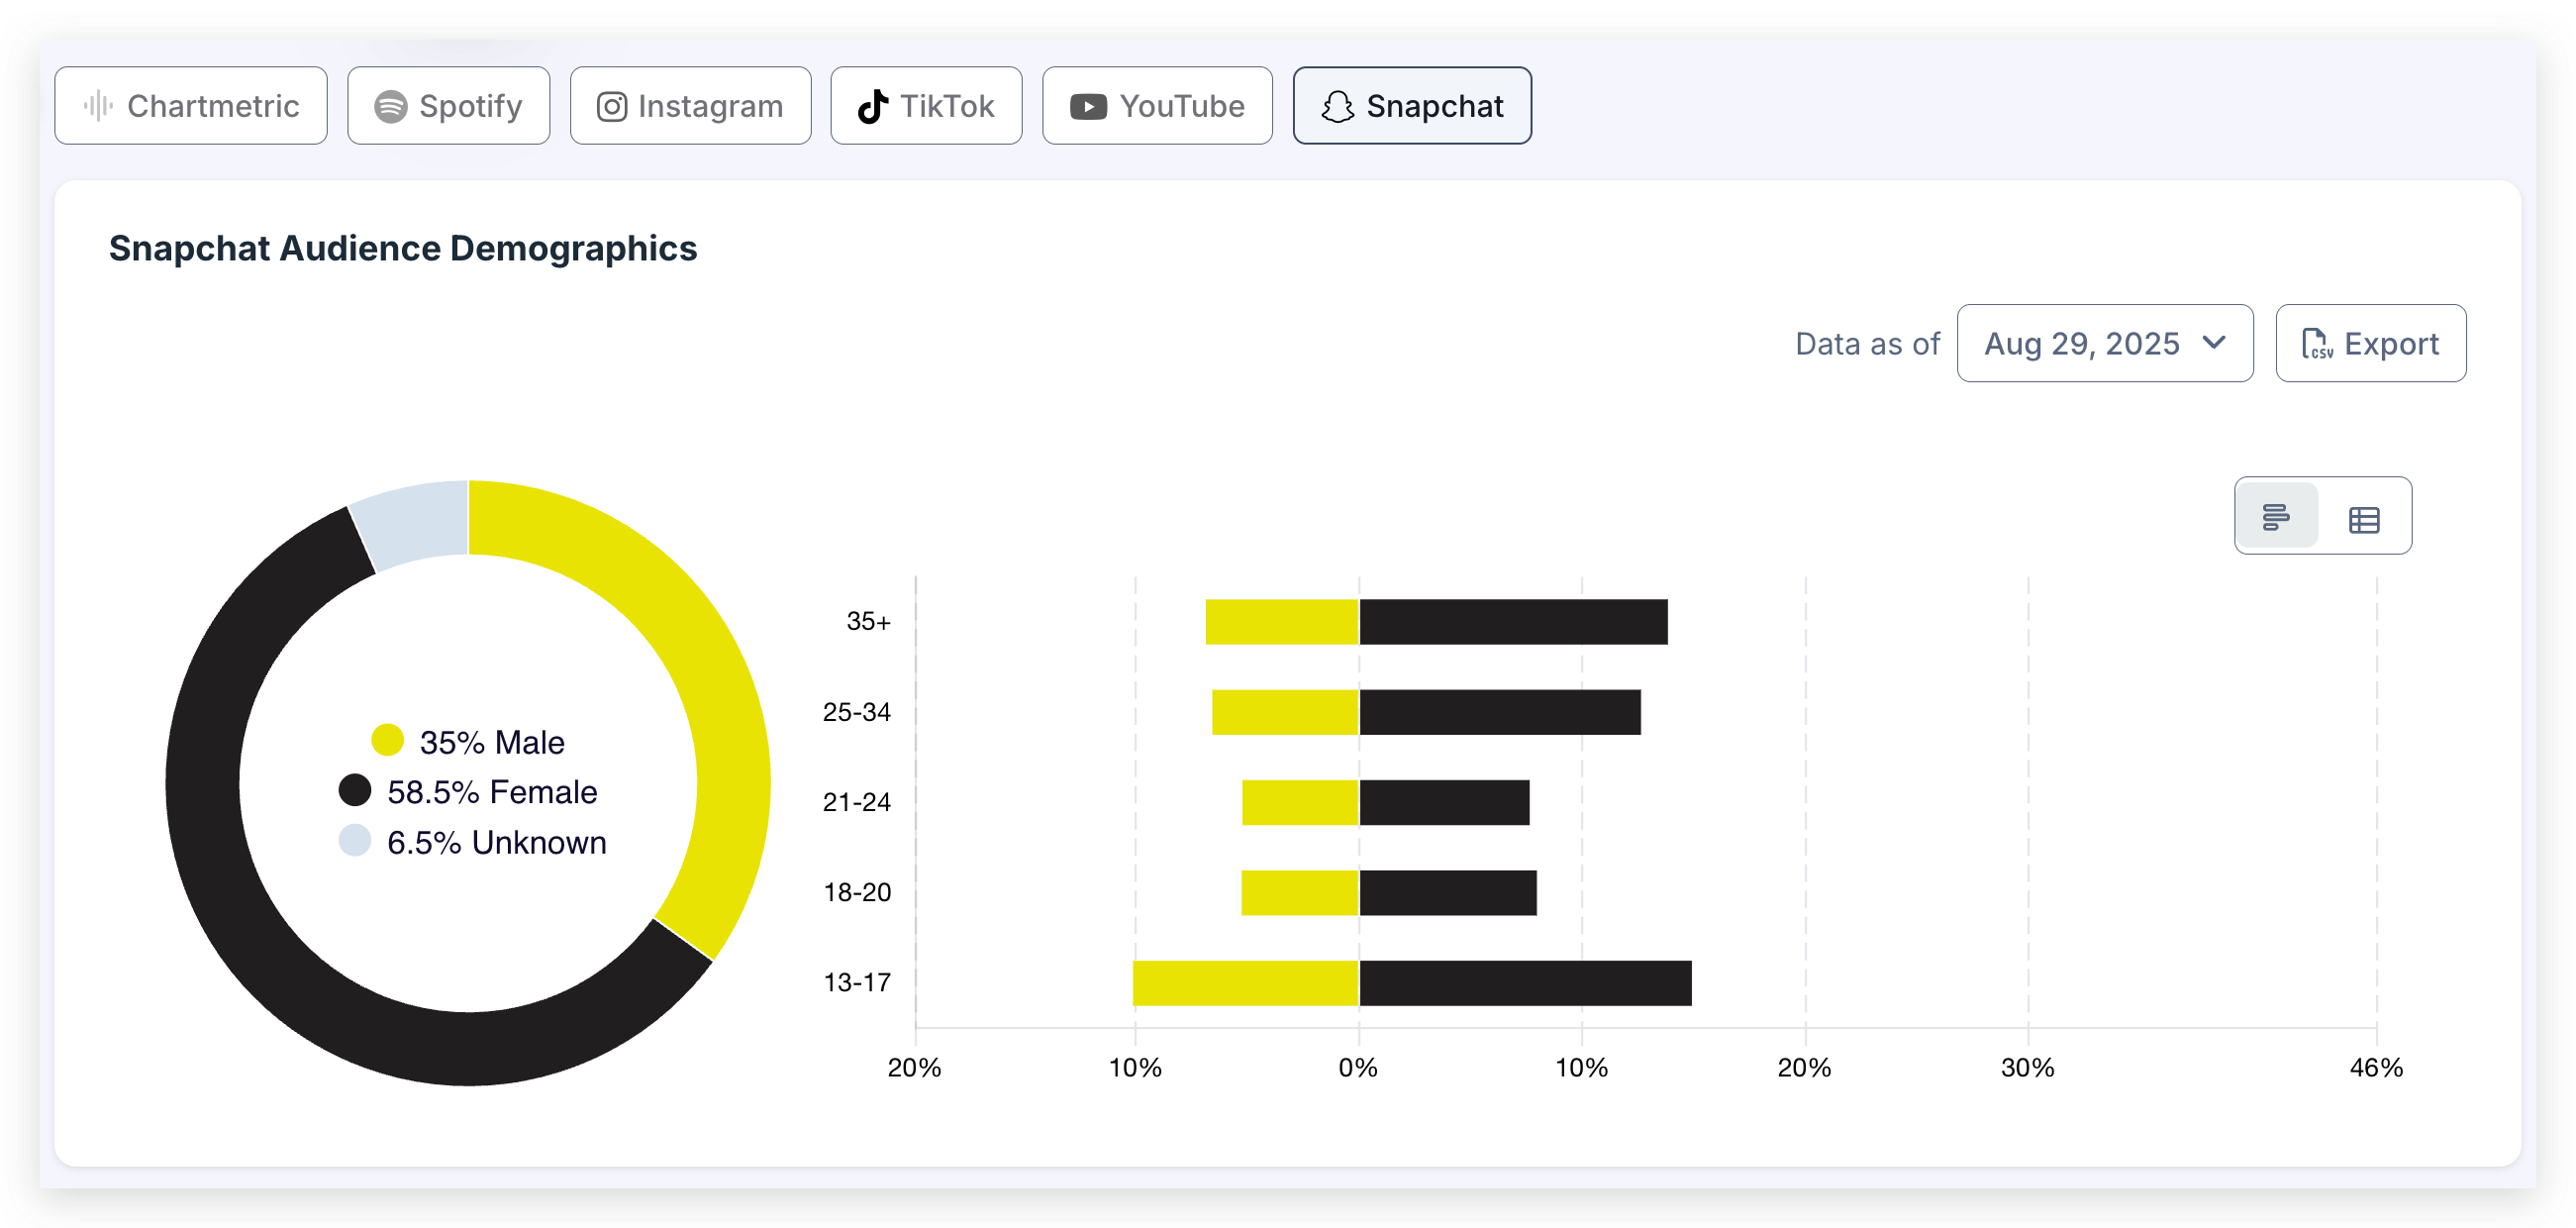Open the Spotify tab
The width and height of the screenshot is (2576, 1228).
pos(448,106)
